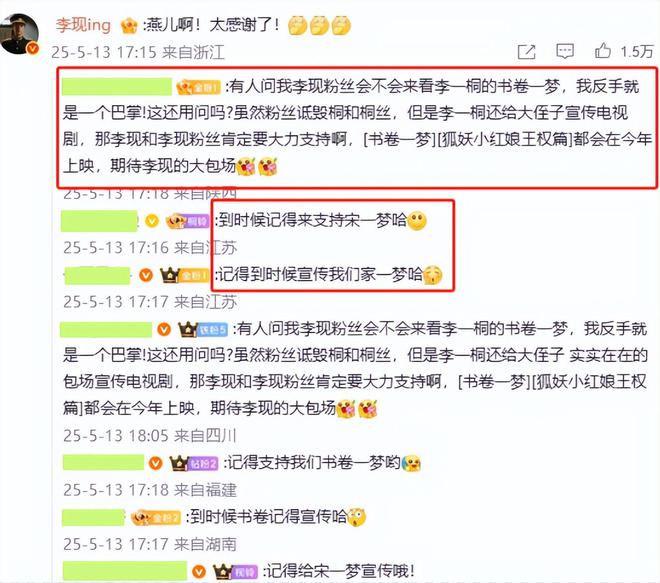Open 李现ing profile avatar
This screenshot has height=583, width=660.
19,34
